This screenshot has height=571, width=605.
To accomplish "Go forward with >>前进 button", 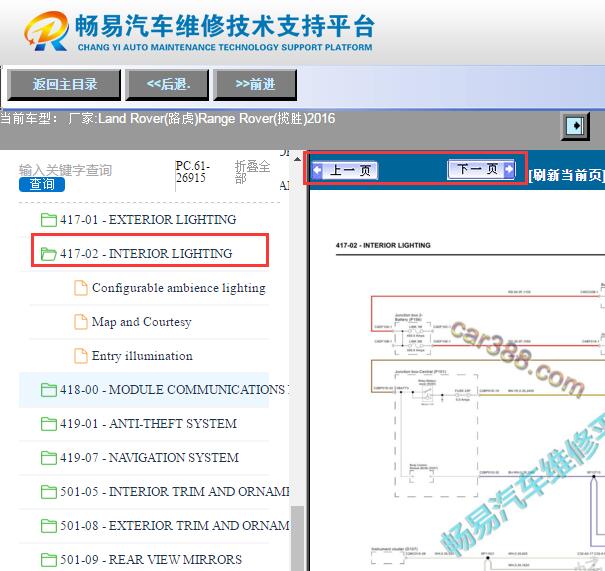I will [255, 85].
